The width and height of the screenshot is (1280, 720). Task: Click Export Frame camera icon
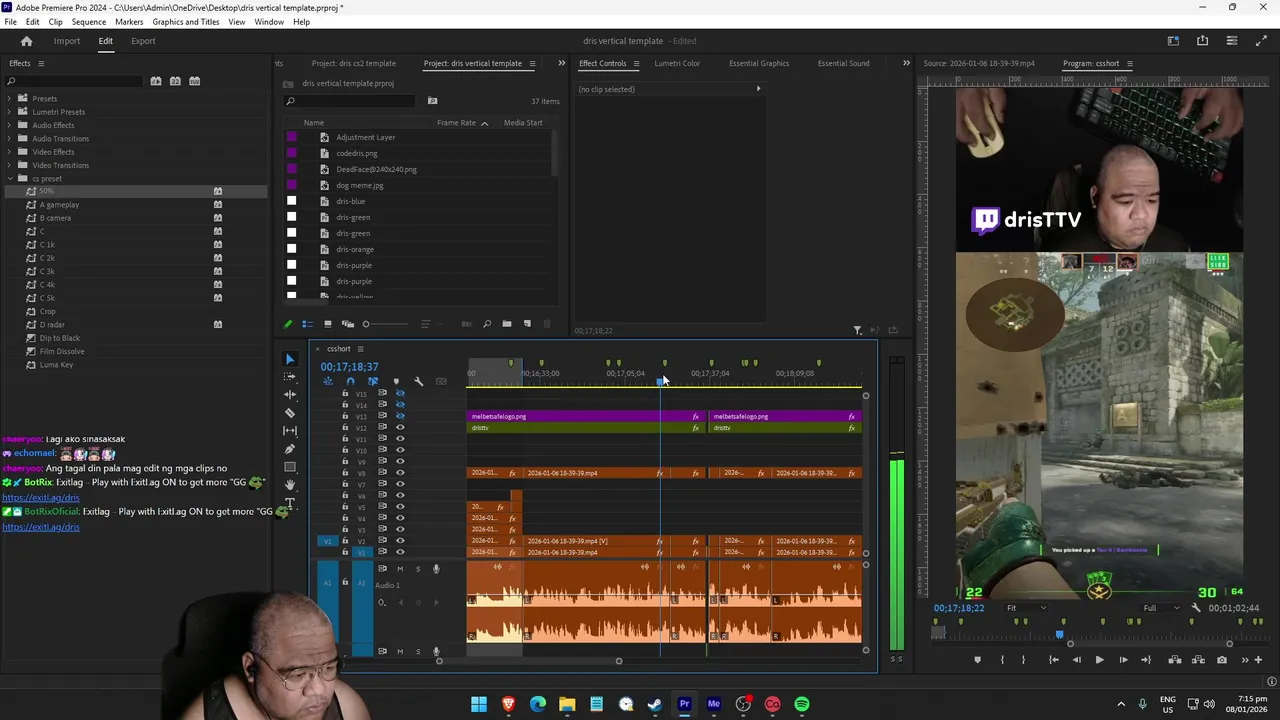[1222, 660]
